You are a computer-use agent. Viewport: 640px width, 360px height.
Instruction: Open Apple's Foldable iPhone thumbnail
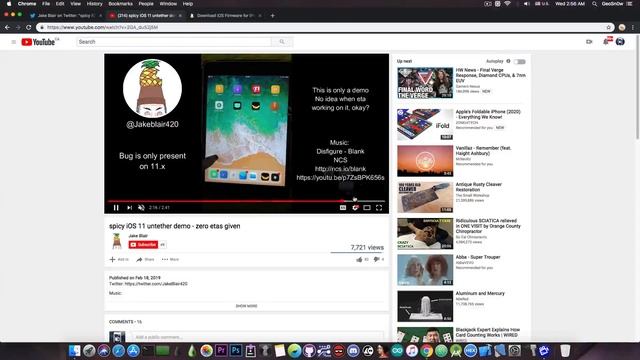[x=425, y=124]
